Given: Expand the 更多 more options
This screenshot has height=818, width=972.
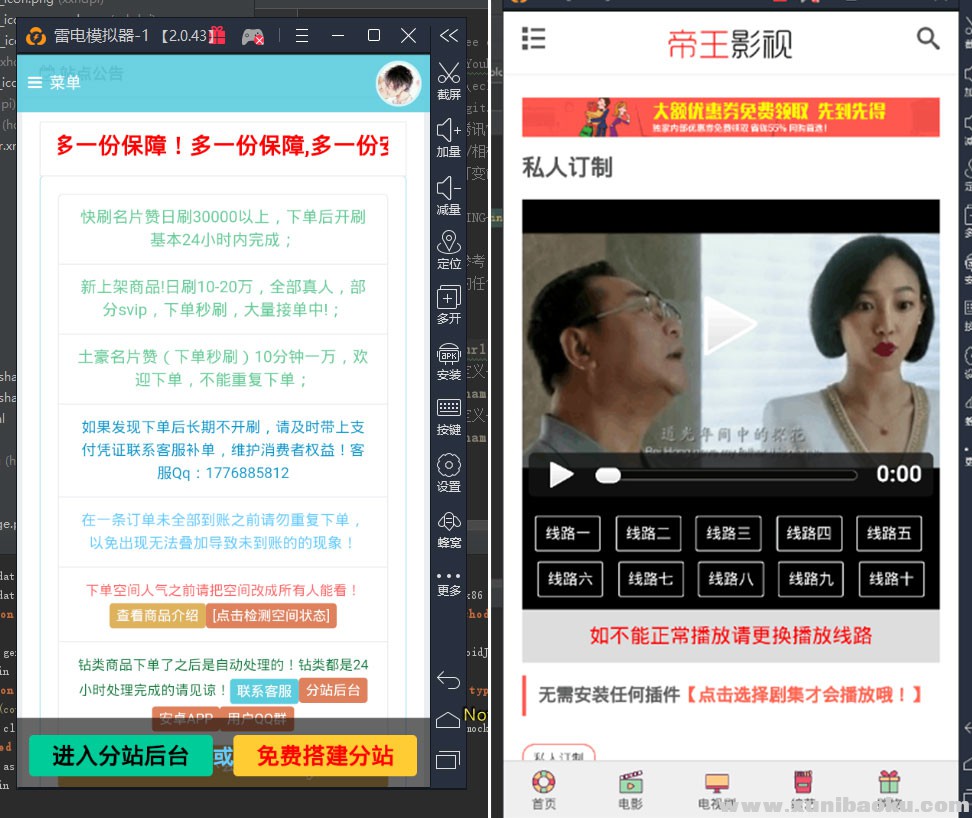Looking at the screenshot, I should [x=449, y=578].
